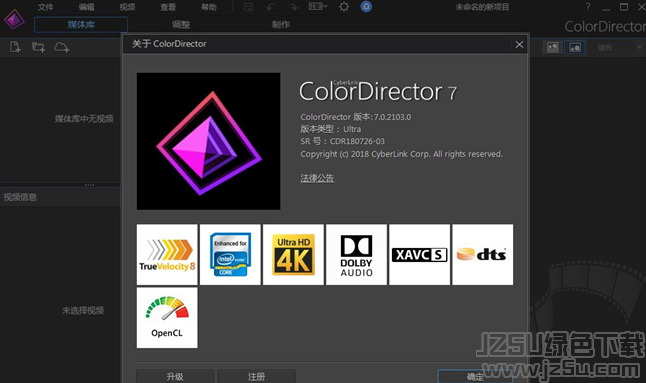Open the settings gear icon
The image size is (646, 383).
pyautogui.click(x=344, y=7)
